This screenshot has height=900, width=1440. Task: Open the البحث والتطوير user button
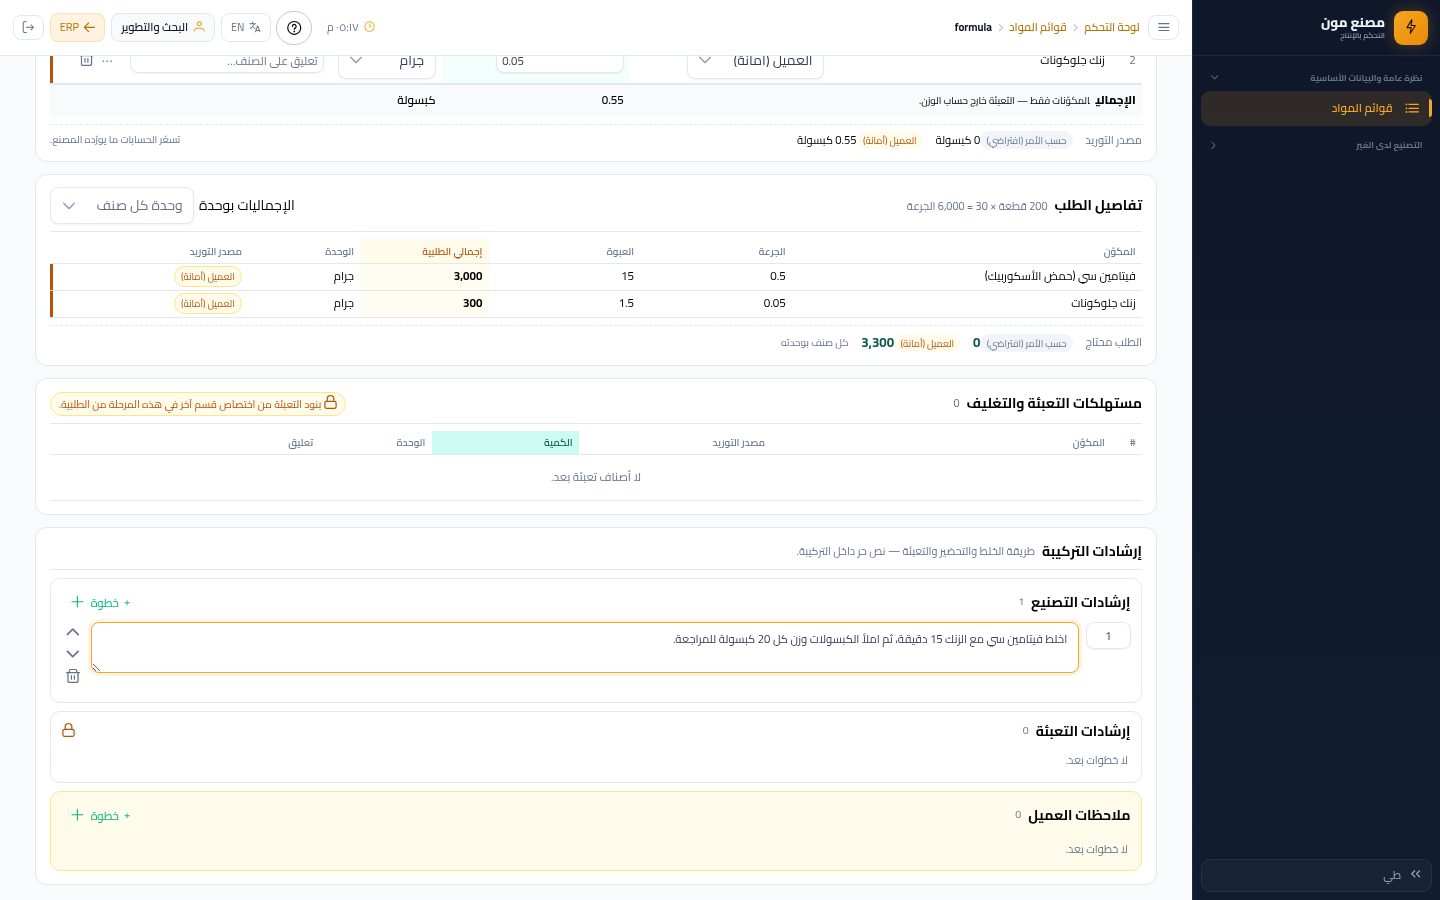[163, 27]
